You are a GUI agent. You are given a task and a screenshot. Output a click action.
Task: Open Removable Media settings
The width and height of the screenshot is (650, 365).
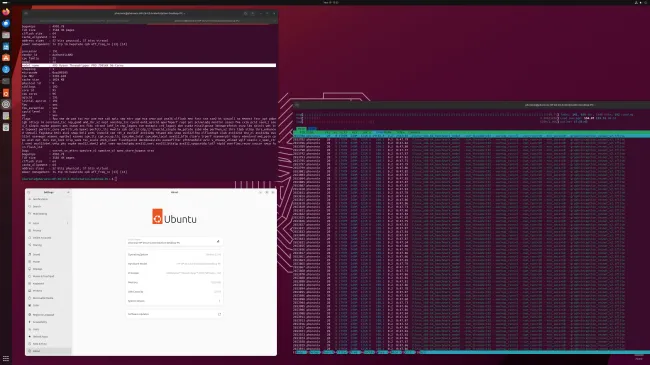pyautogui.click(x=48, y=298)
